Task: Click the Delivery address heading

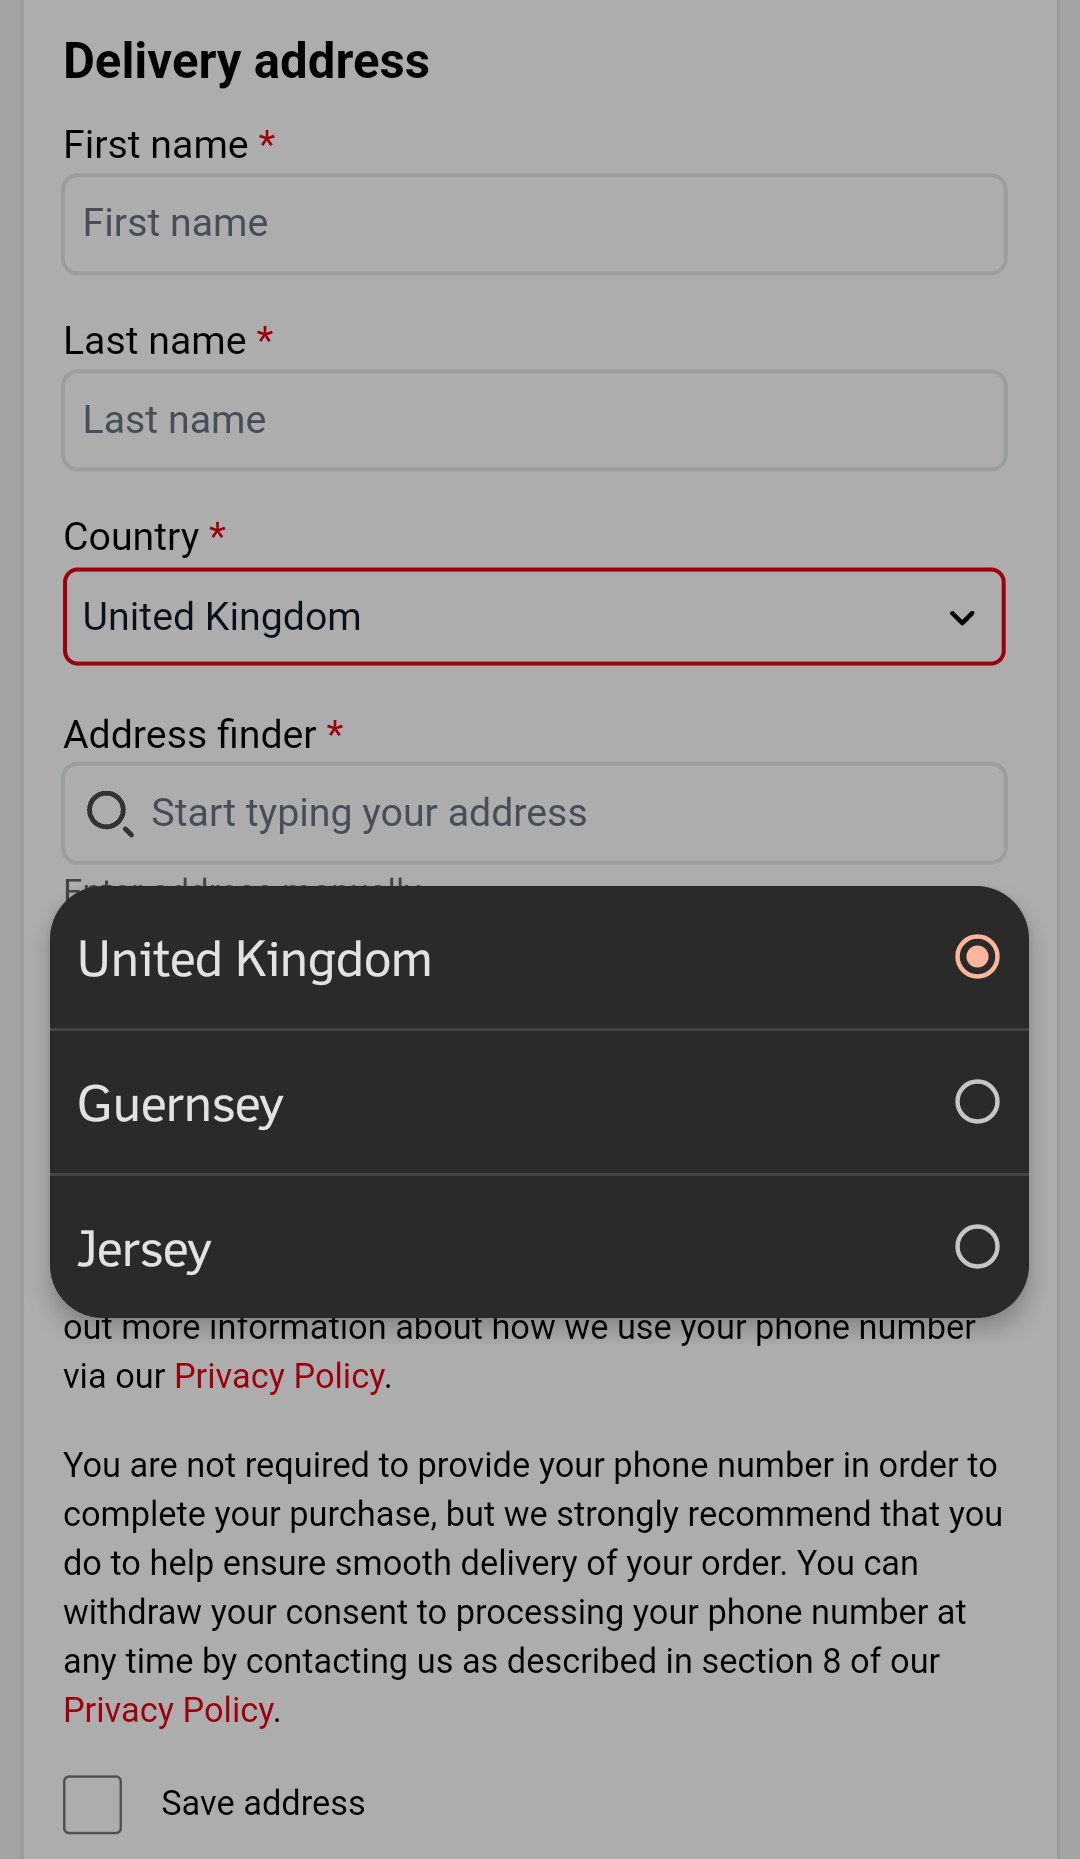Action: click(246, 62)
